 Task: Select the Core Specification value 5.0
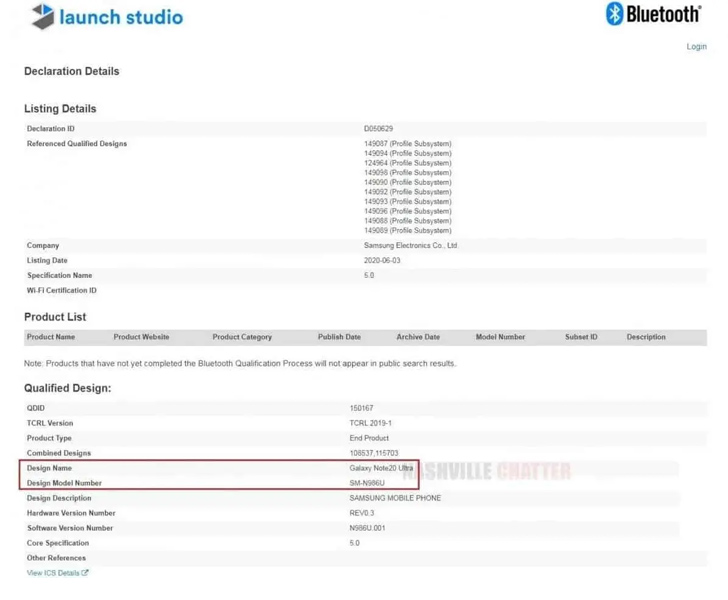click(x=354, y=543)
